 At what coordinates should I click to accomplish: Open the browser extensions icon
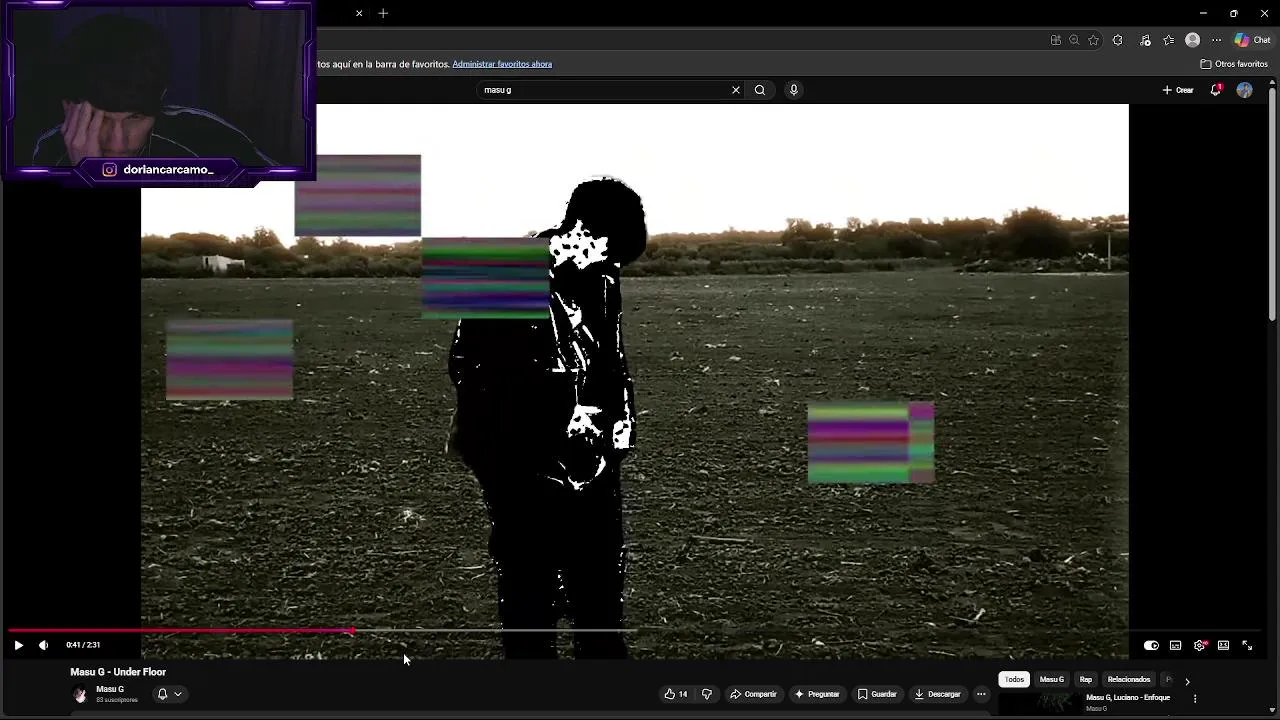(x=1117, y=40)
